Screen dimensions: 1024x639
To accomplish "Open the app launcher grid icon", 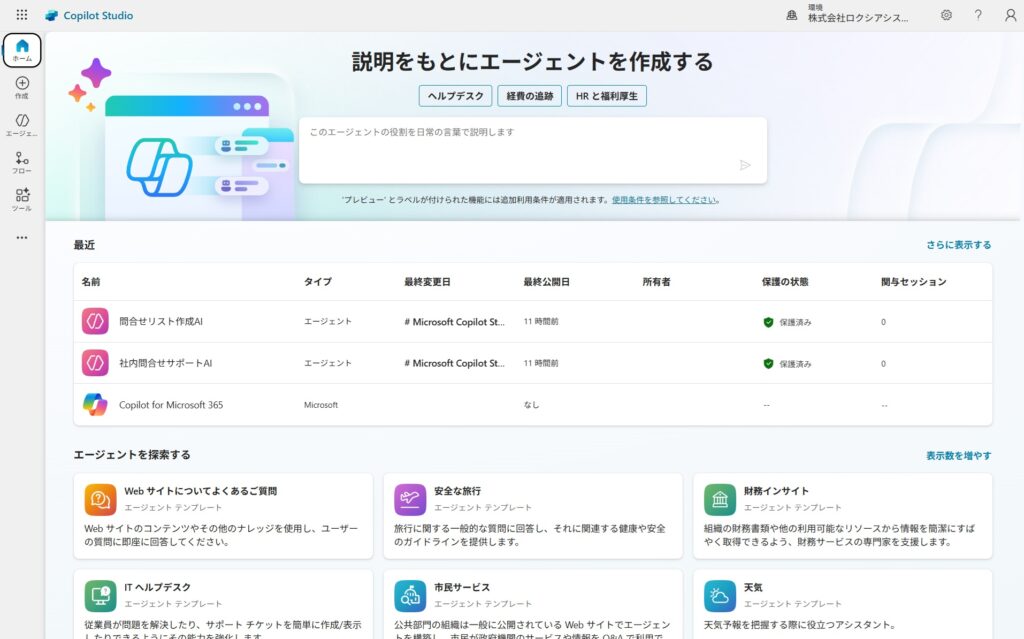I will coord(22,14).
